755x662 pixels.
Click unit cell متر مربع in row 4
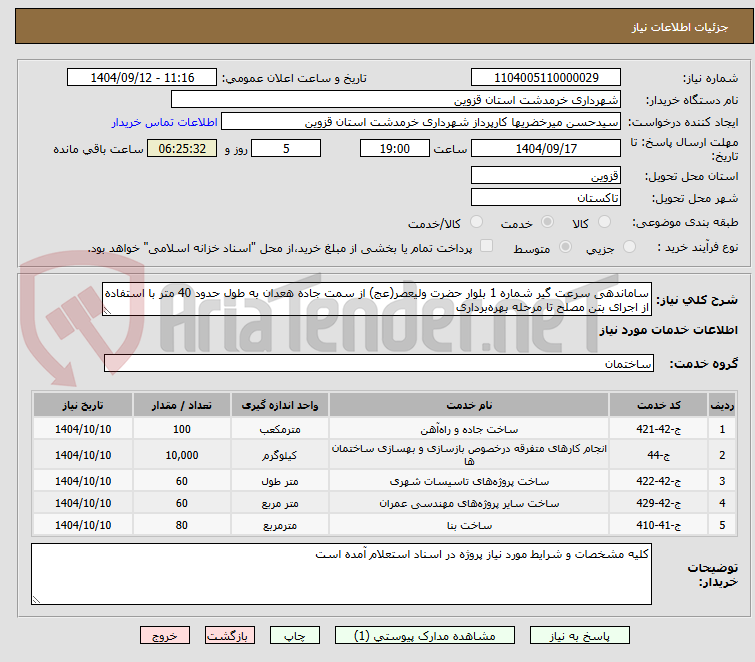[x=280, y=503]
